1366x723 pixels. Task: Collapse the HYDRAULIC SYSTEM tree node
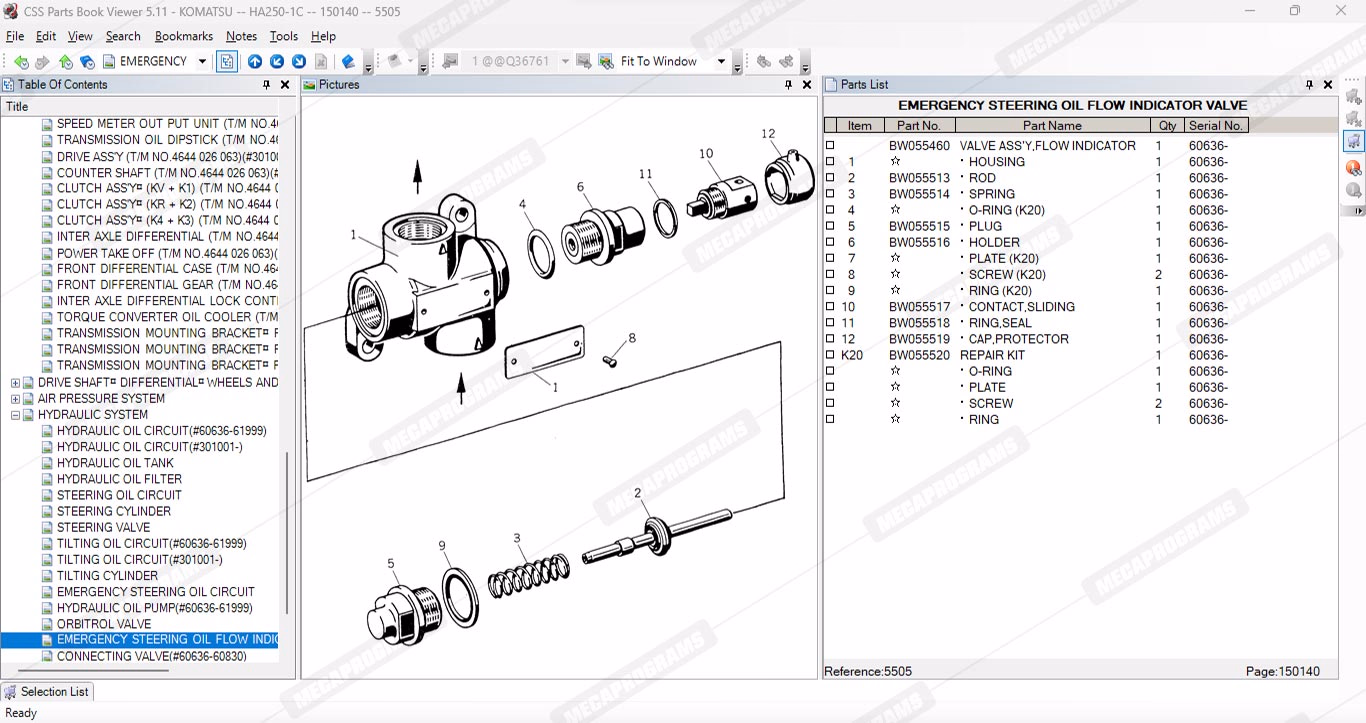[x=15, y=415]
